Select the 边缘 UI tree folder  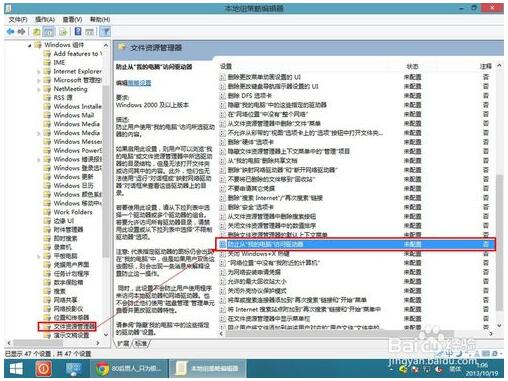pos(59,221)
